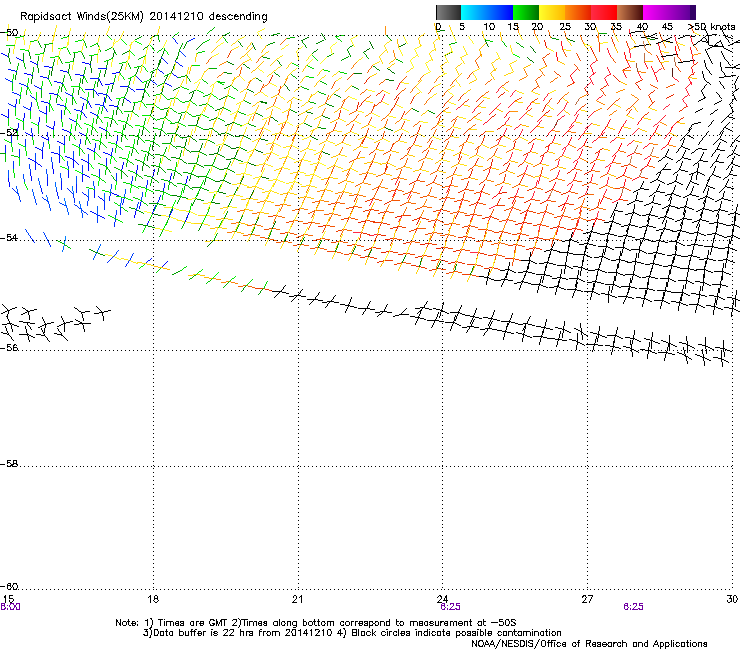Click the -56 latitude axis label

[9, 347]
